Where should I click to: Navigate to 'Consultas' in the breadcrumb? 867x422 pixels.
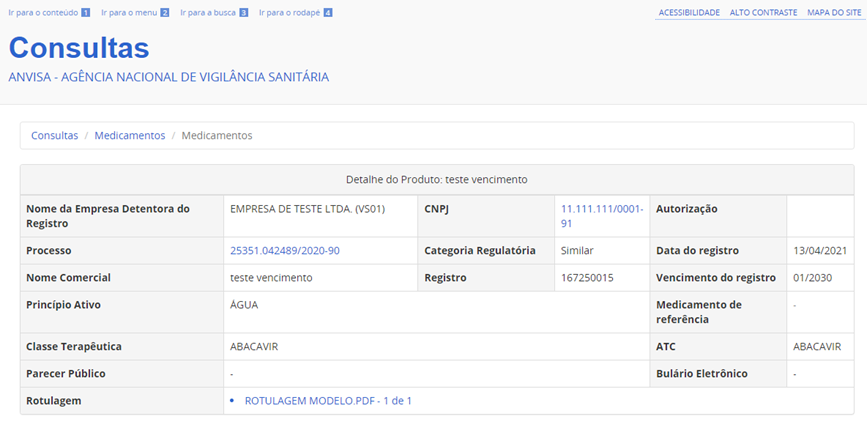click(54, 135)
